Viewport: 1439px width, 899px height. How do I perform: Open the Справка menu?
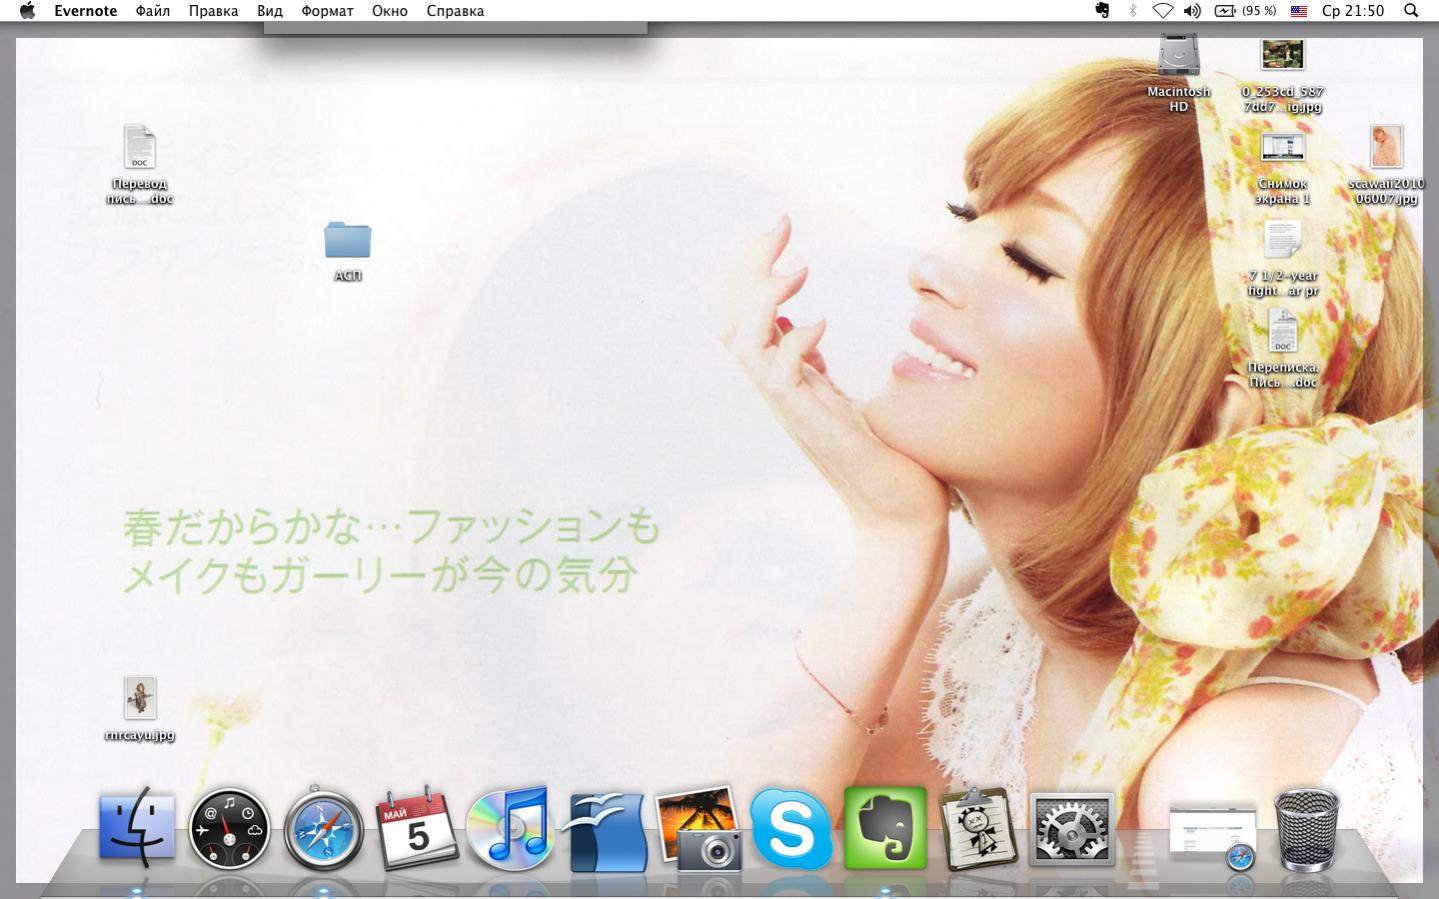455,11
